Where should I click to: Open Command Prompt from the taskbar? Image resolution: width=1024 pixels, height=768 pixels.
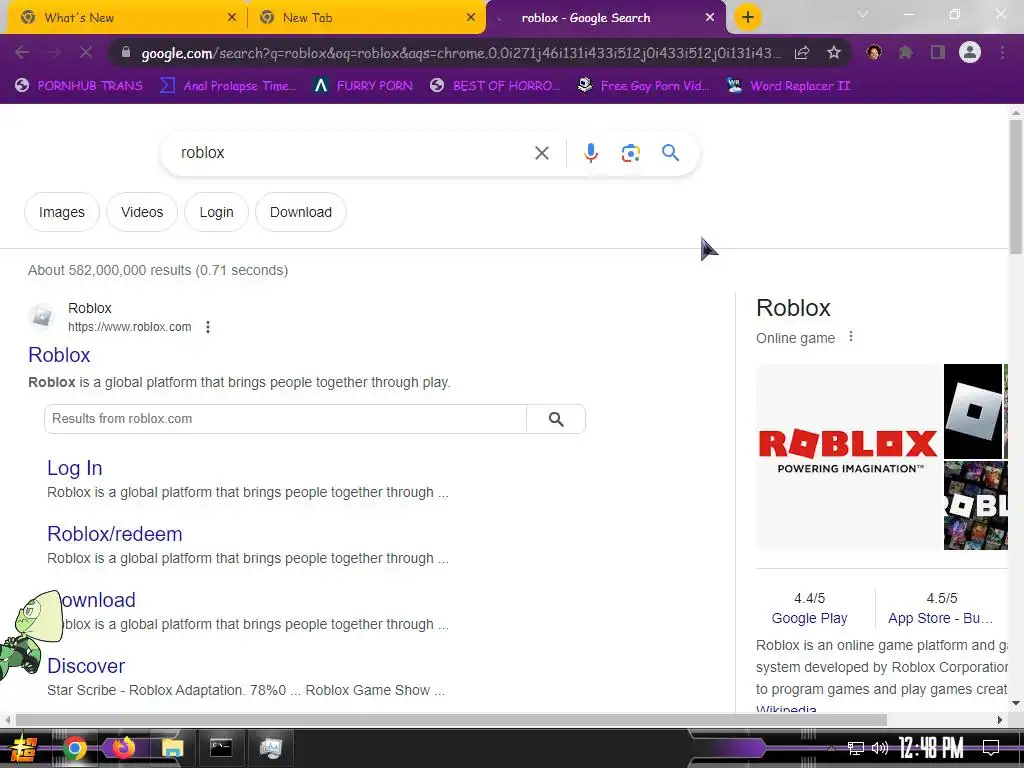[221, 748]
